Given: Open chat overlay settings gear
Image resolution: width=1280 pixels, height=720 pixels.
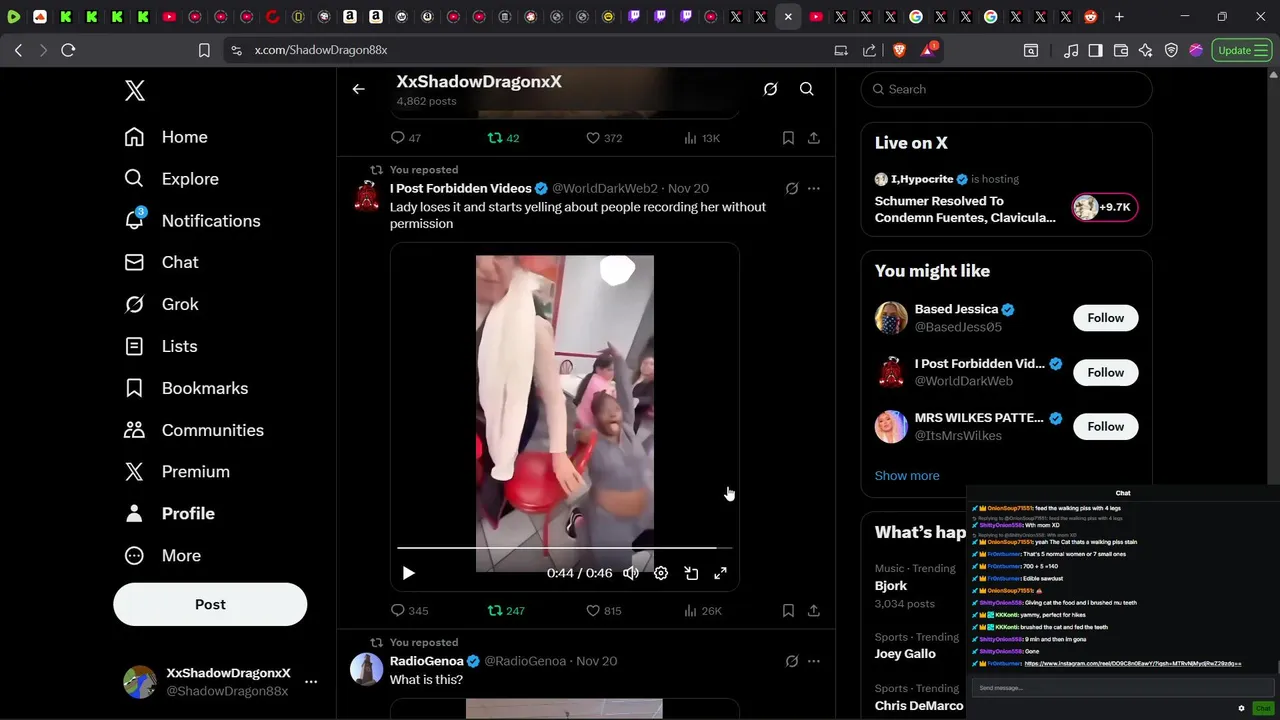Looking at the screenshot, I should coord(1241,708).
